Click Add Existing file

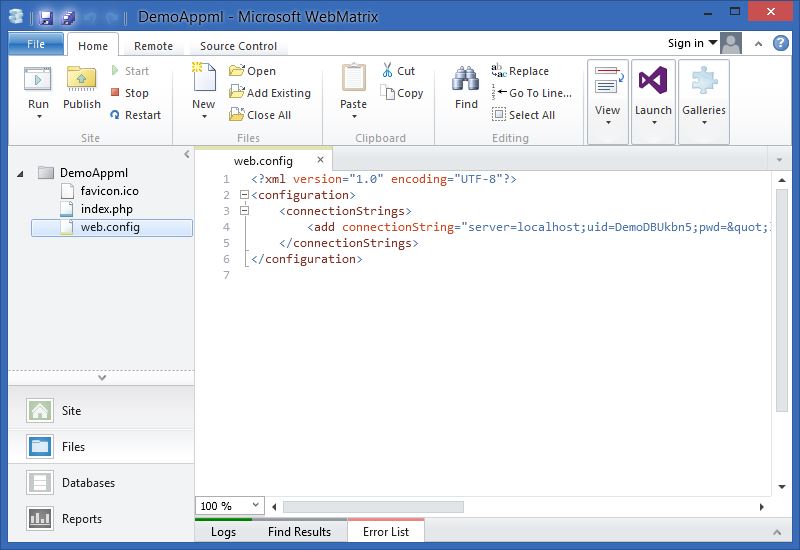(x=270, y=93)
